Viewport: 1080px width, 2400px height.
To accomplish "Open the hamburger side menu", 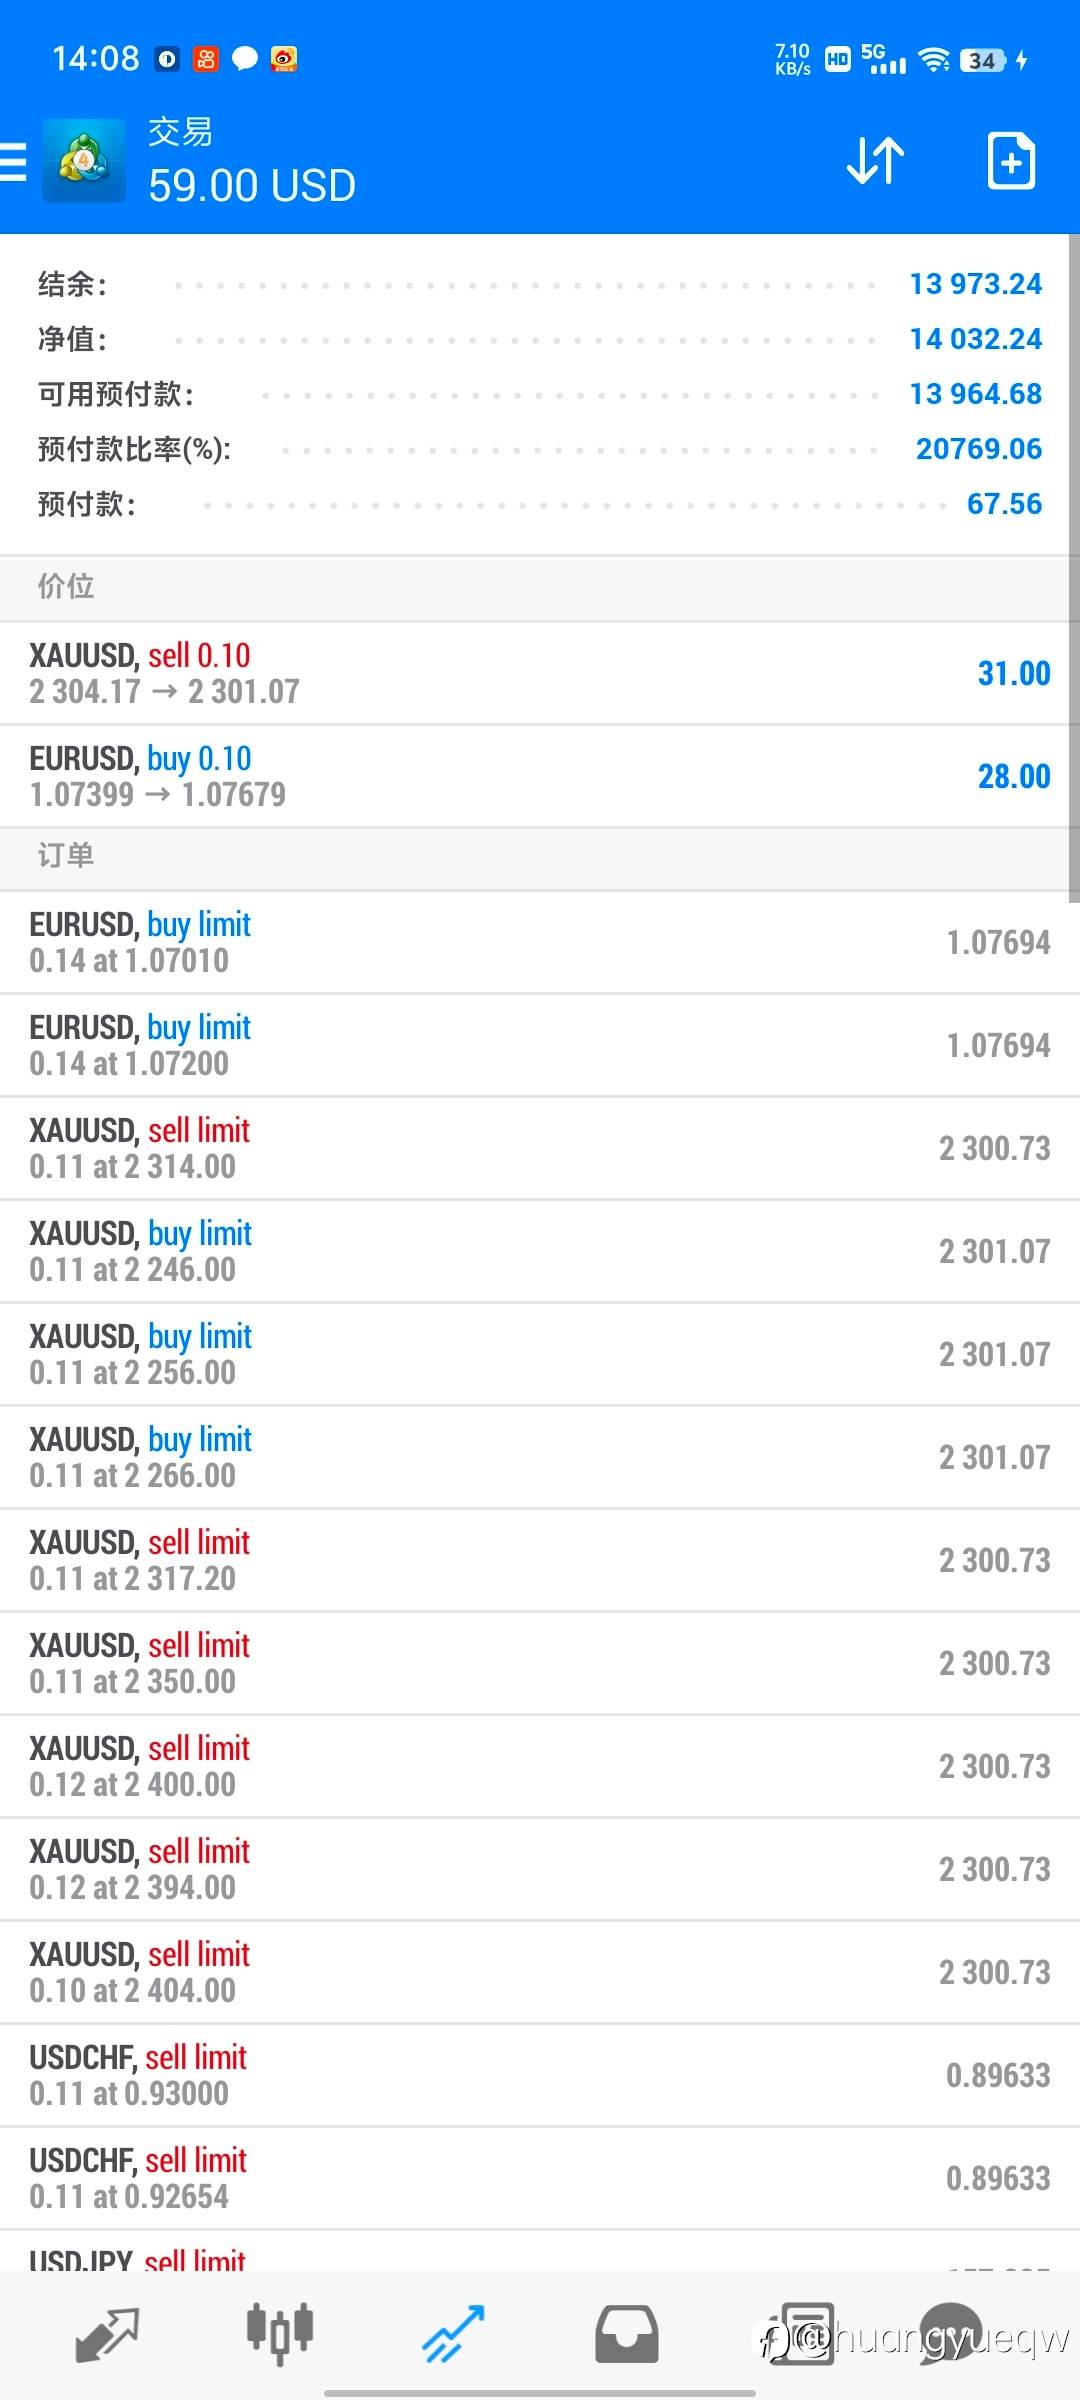I will pyautogui.click(x=14, y=161).
